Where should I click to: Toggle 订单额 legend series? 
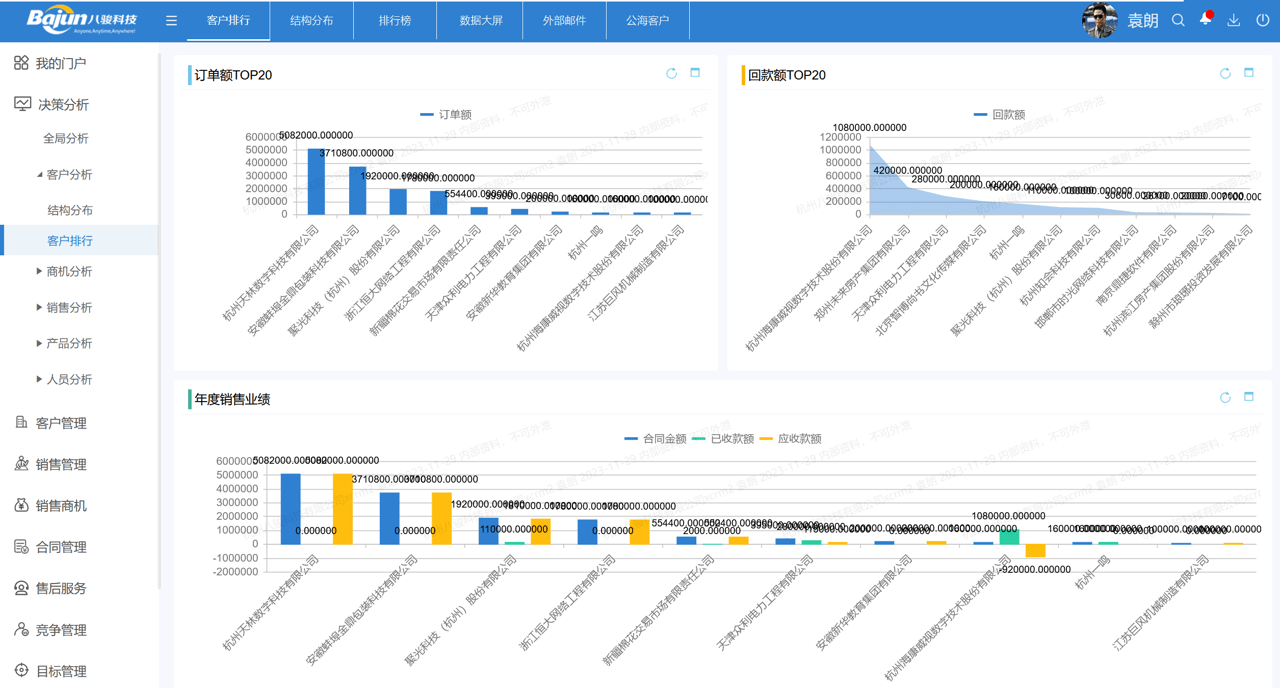tap(446, 115)
